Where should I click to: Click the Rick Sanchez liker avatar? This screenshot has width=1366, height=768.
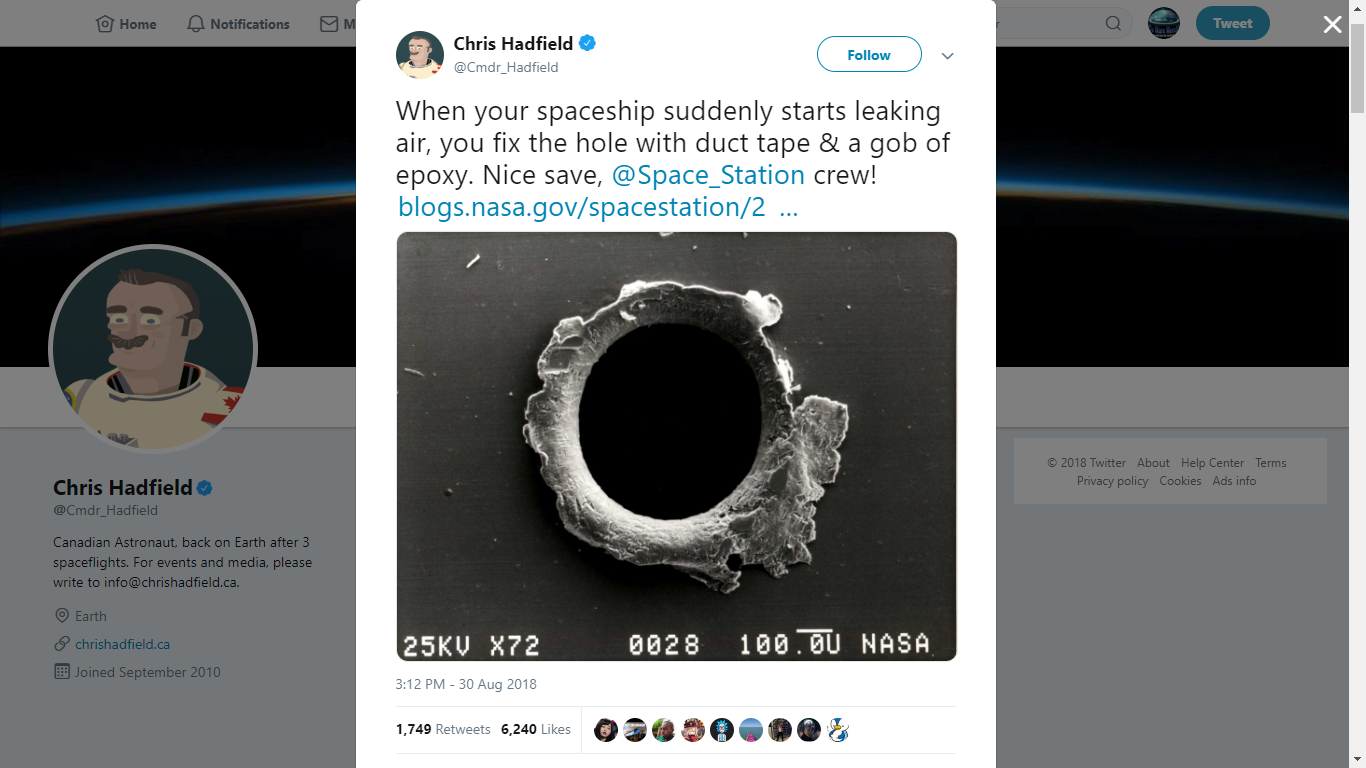point(722,730)
